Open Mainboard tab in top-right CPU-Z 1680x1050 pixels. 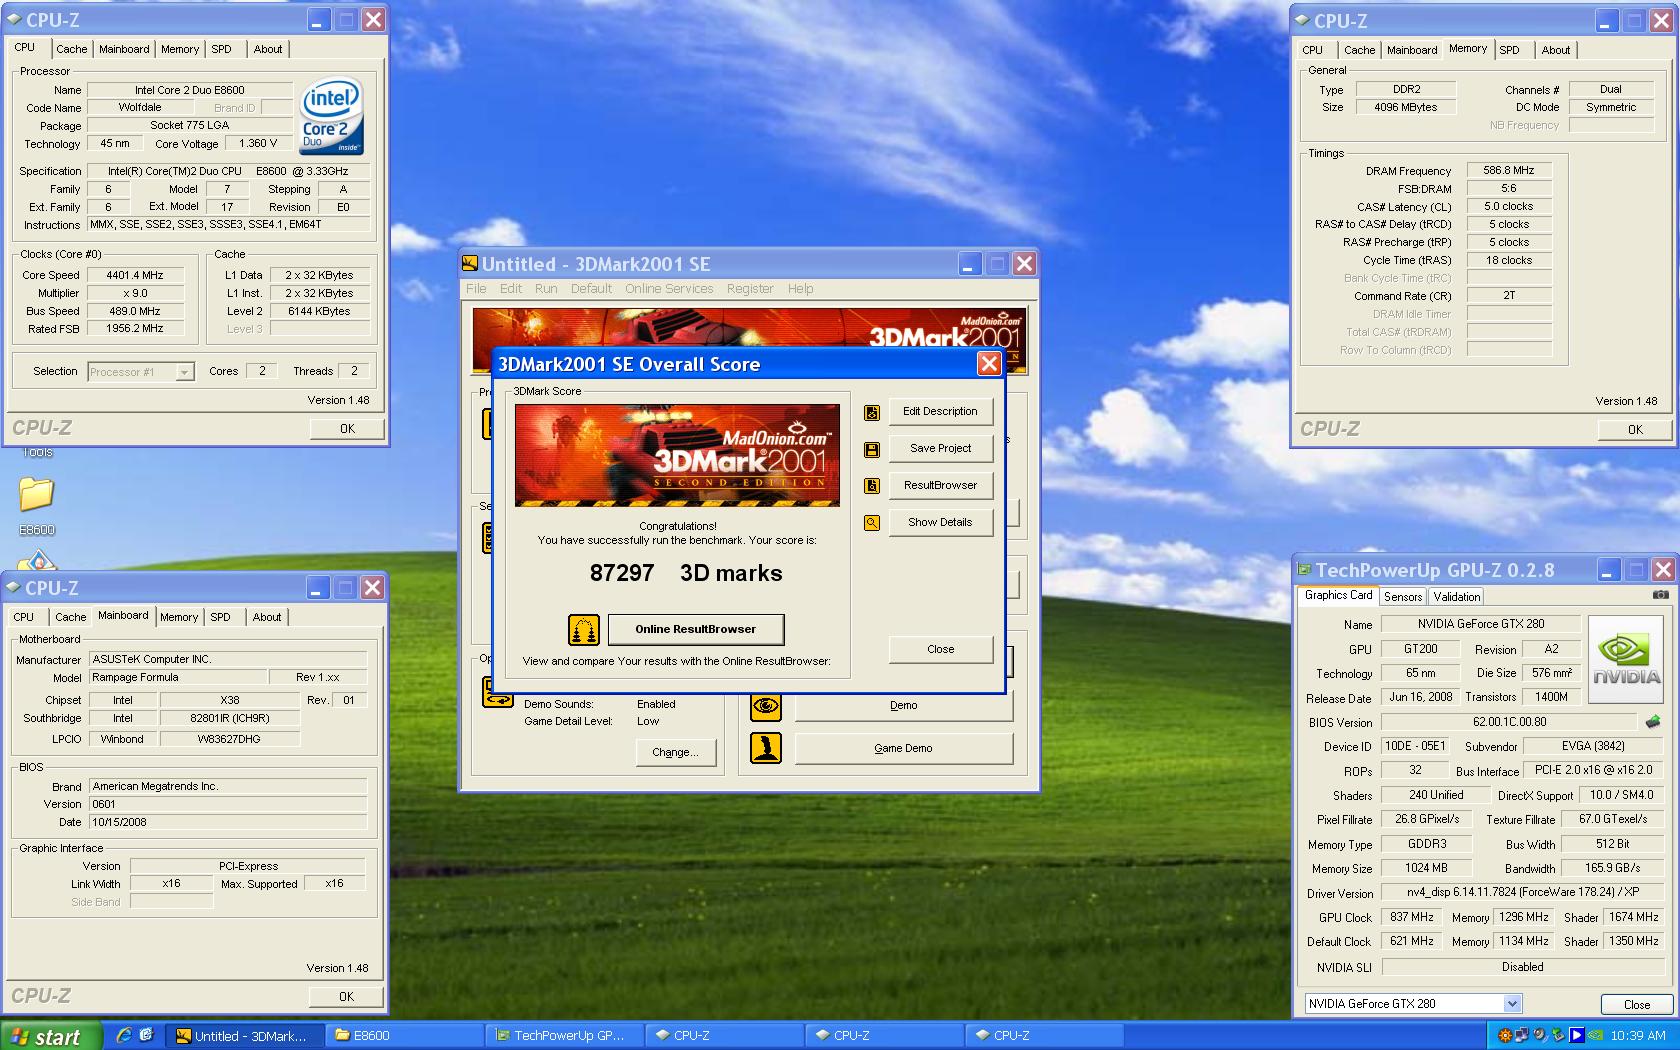point(1412,50)
